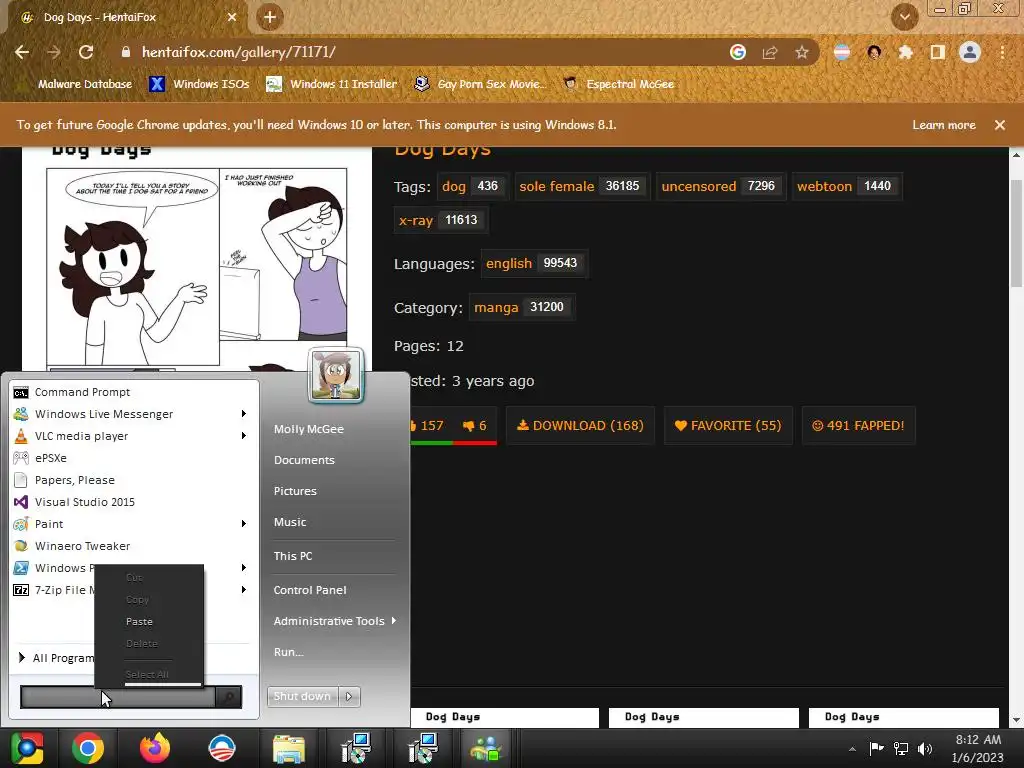Click the Google icon in the address bar
1024x768 pixels.
(738, 52)
